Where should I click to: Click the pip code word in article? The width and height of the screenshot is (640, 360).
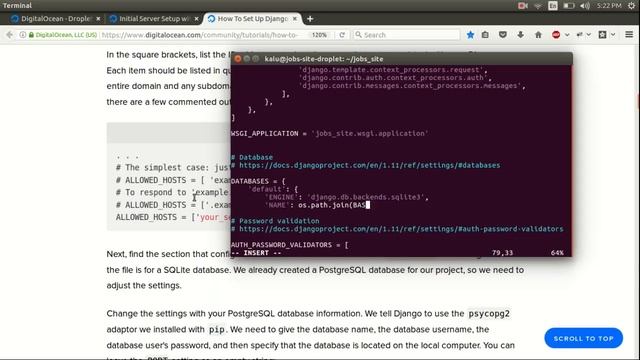pos(217,330)
